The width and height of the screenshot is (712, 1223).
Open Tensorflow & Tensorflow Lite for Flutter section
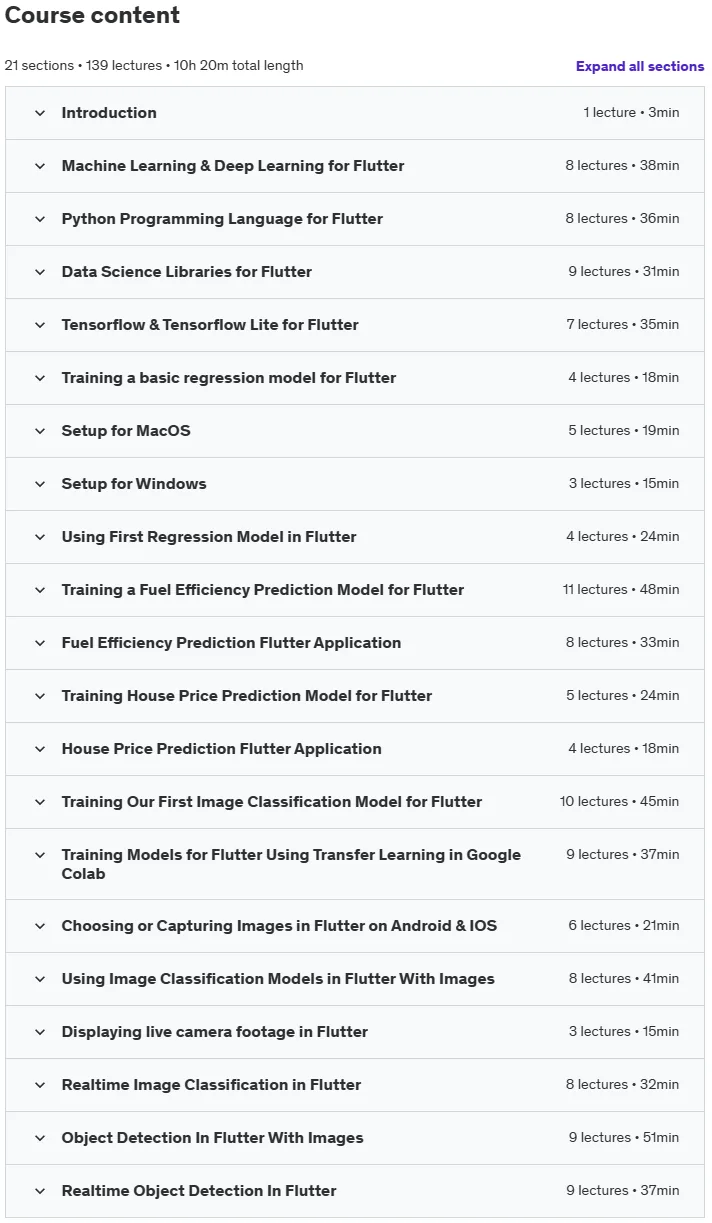coord(355,325)
